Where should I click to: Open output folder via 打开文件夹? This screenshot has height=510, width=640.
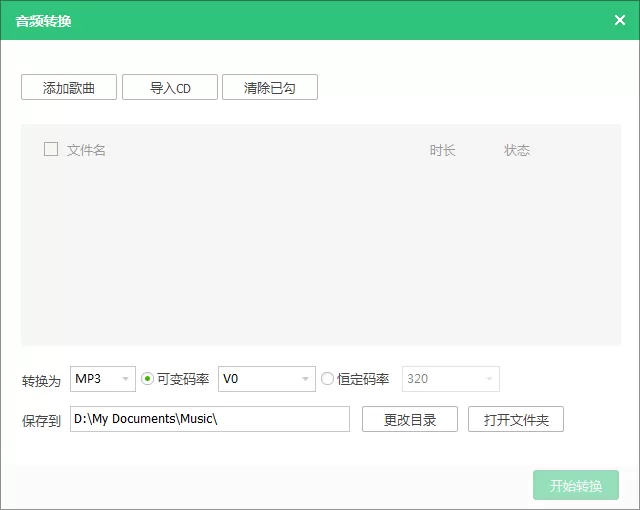516,419
